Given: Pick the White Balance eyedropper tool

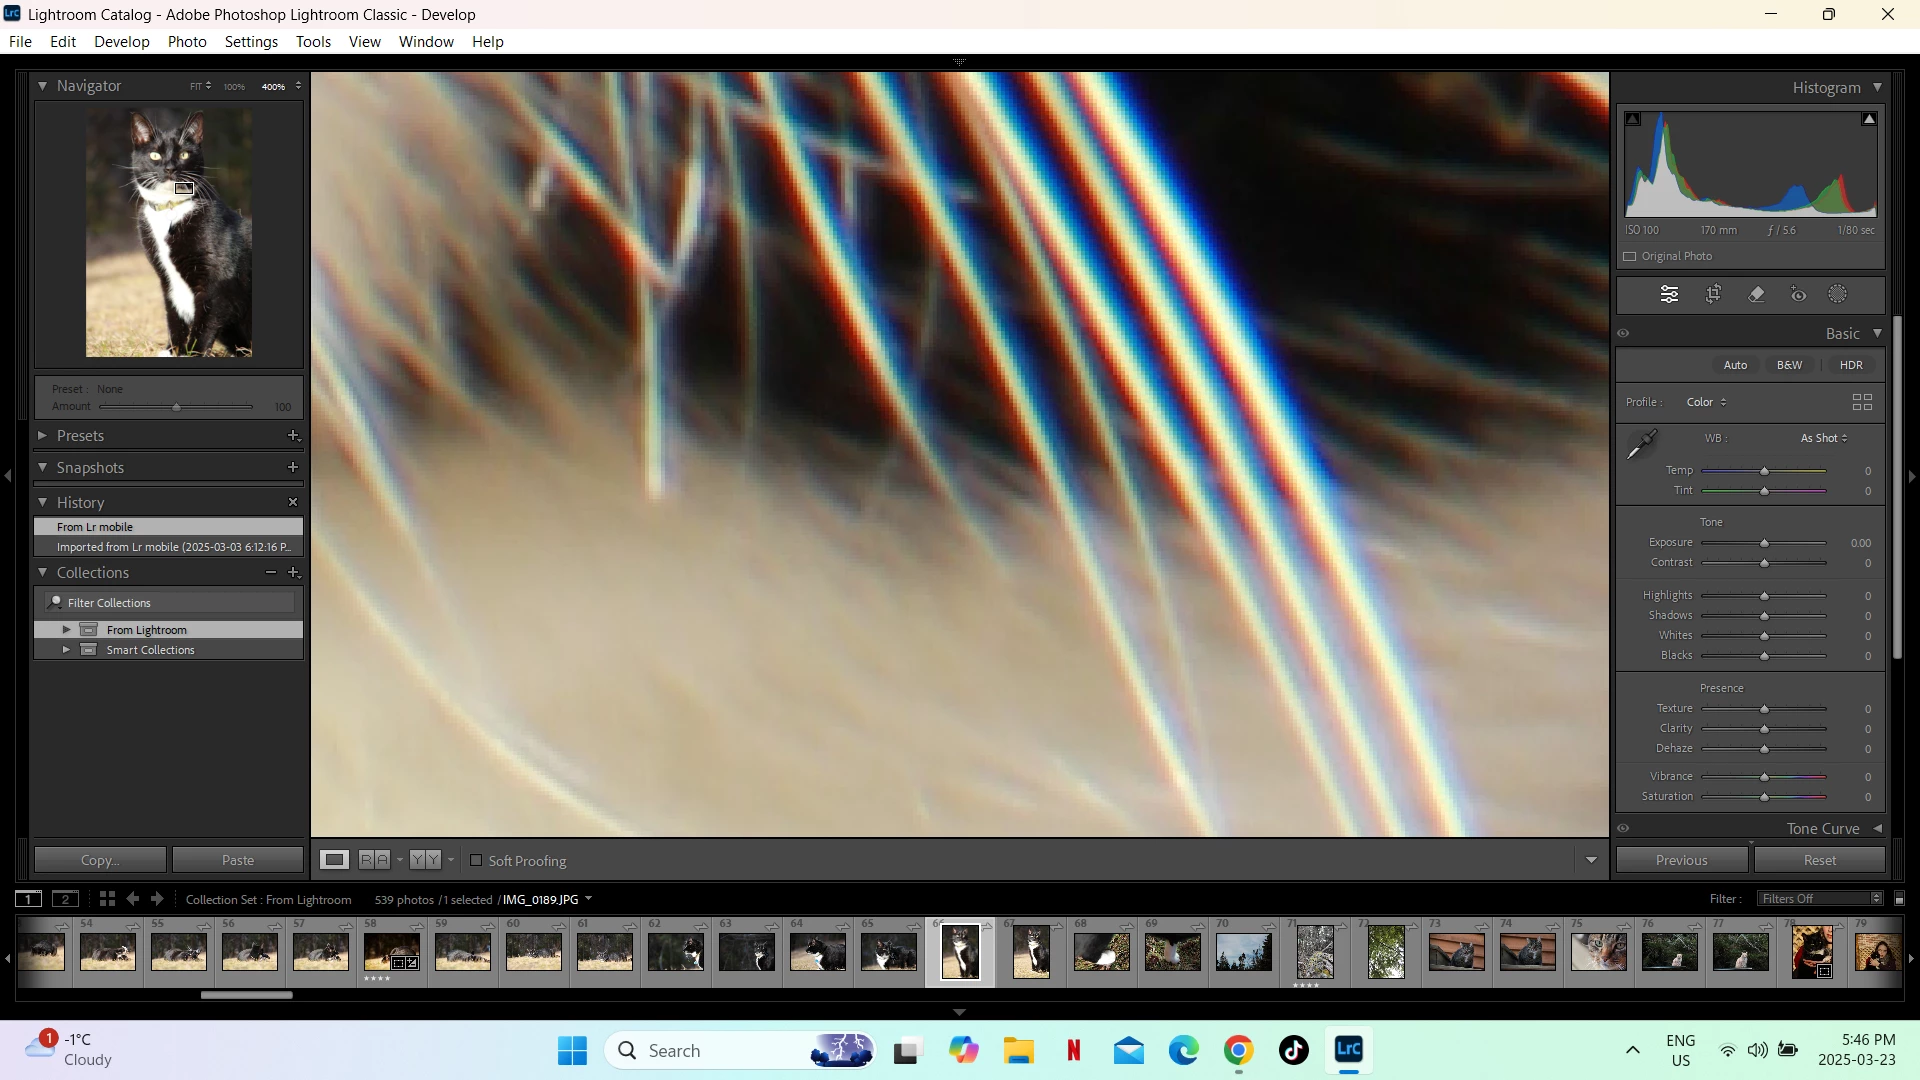Looking at the screenshot, I should [1642, 444].
